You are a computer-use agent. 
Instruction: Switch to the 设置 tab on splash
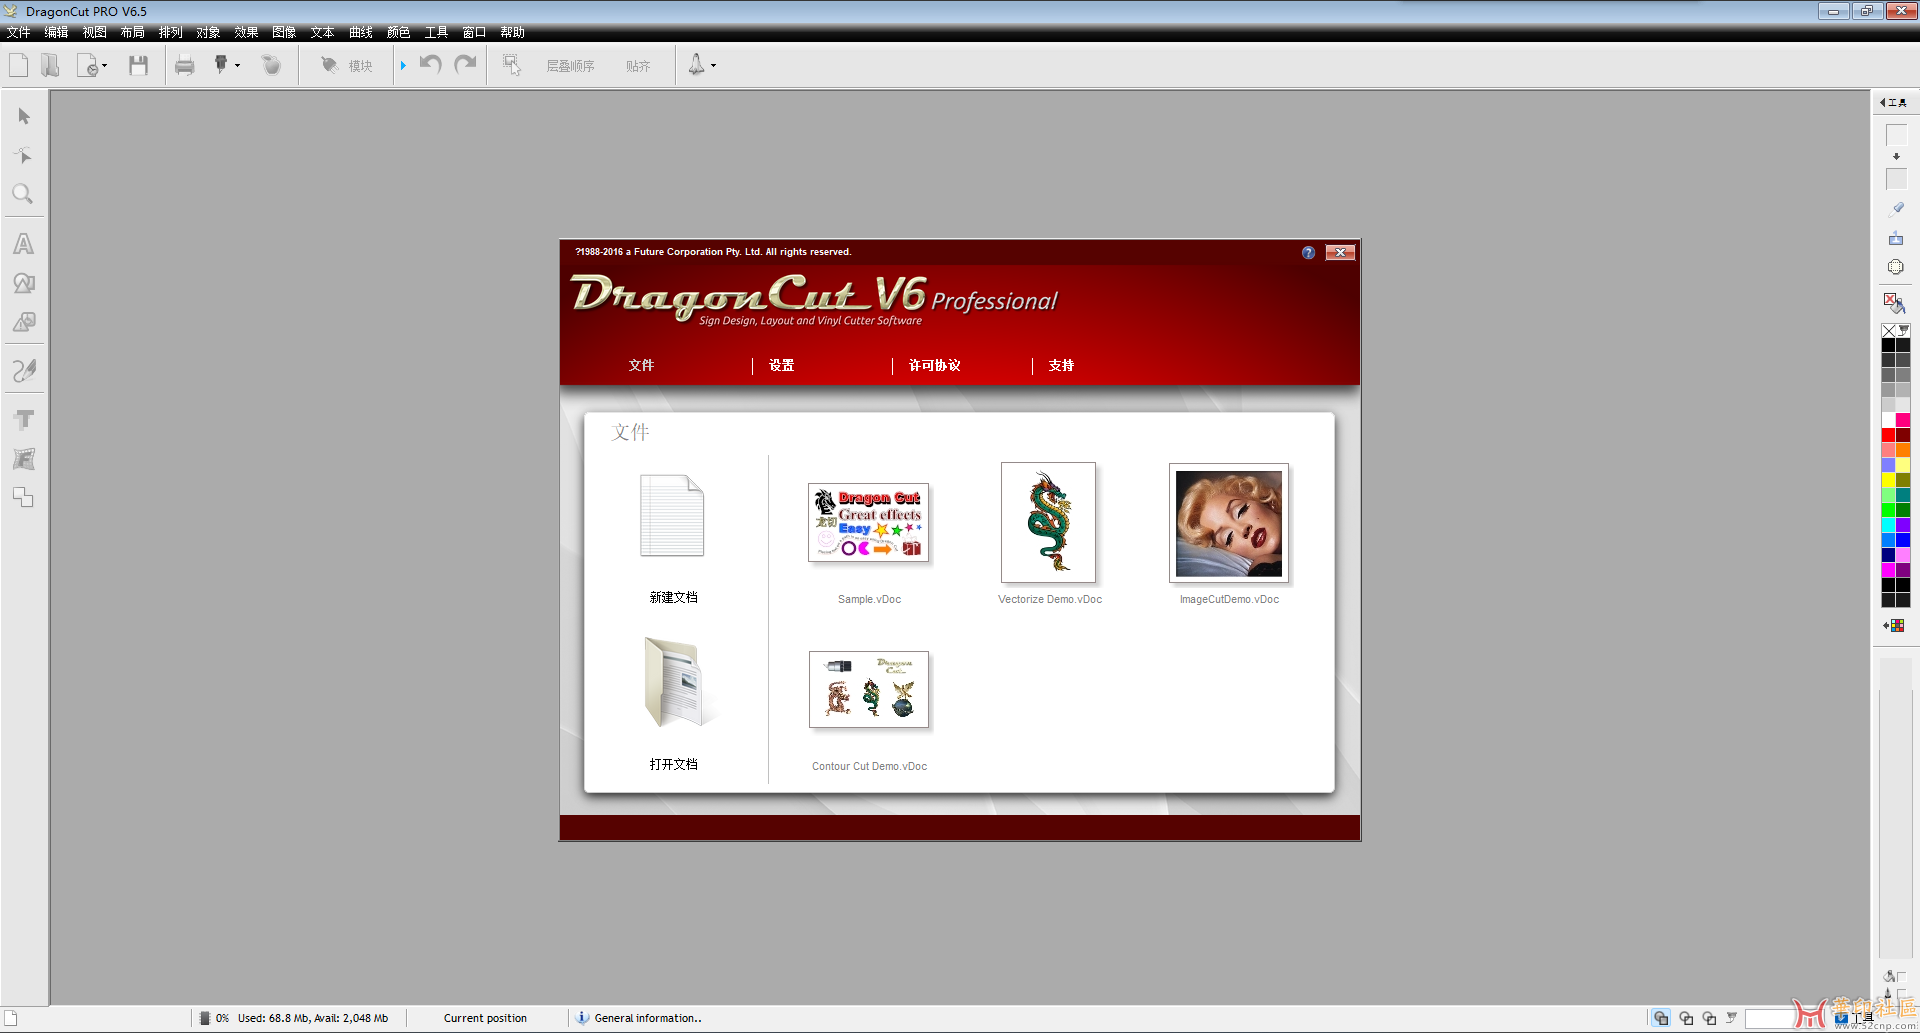click(781, 366)
